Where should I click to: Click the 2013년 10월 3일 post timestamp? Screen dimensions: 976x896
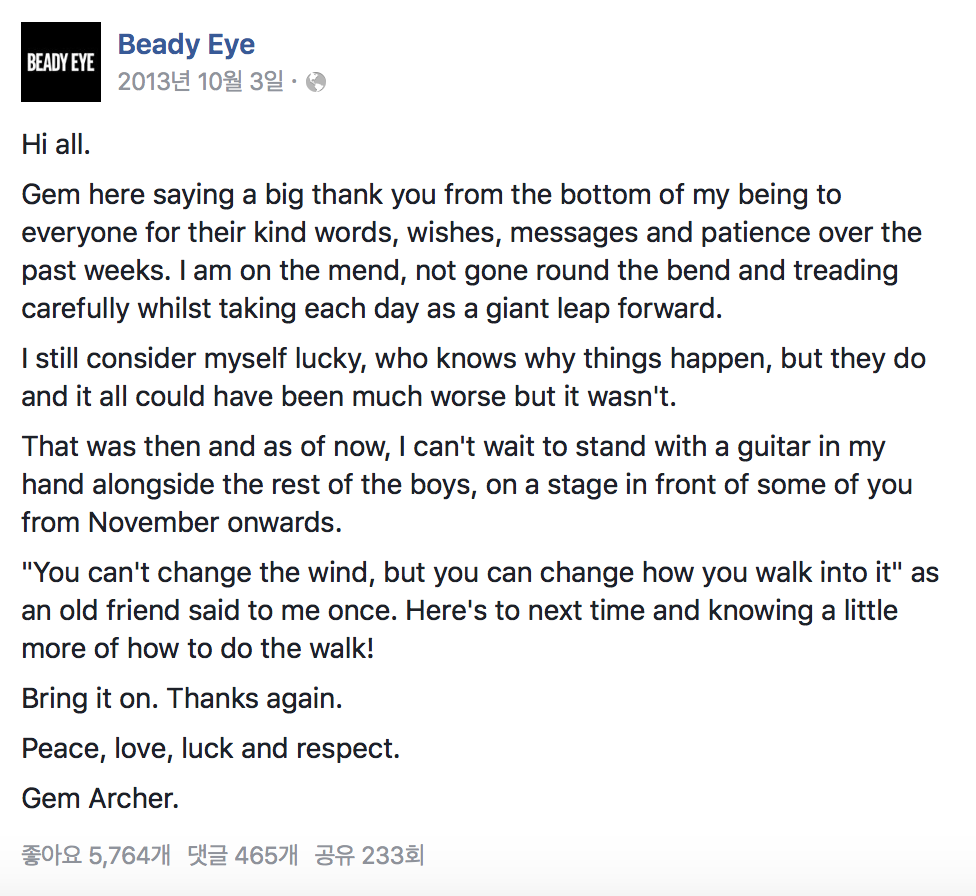(200, 82)
